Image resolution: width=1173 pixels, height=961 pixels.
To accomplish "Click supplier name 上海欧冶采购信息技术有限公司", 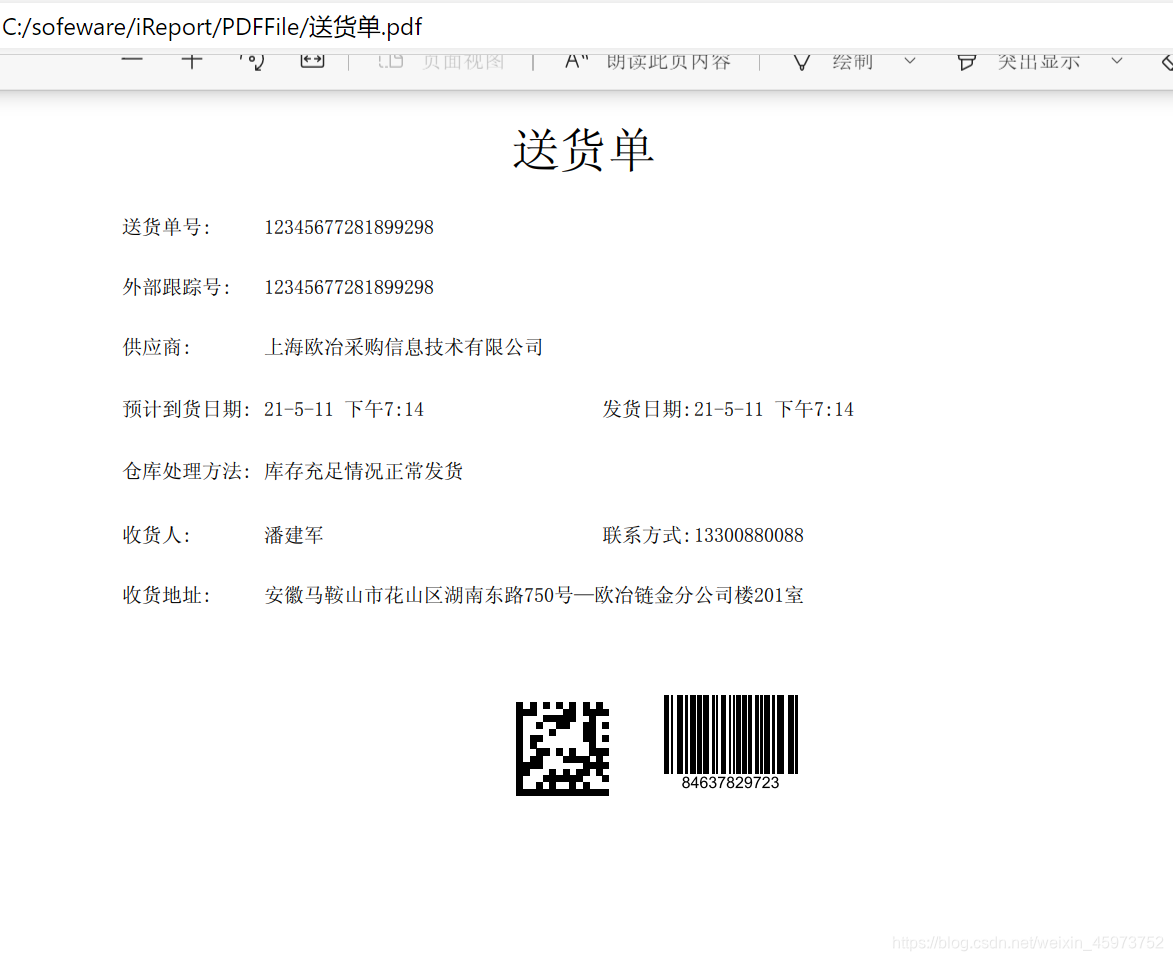I will point(404,347).
